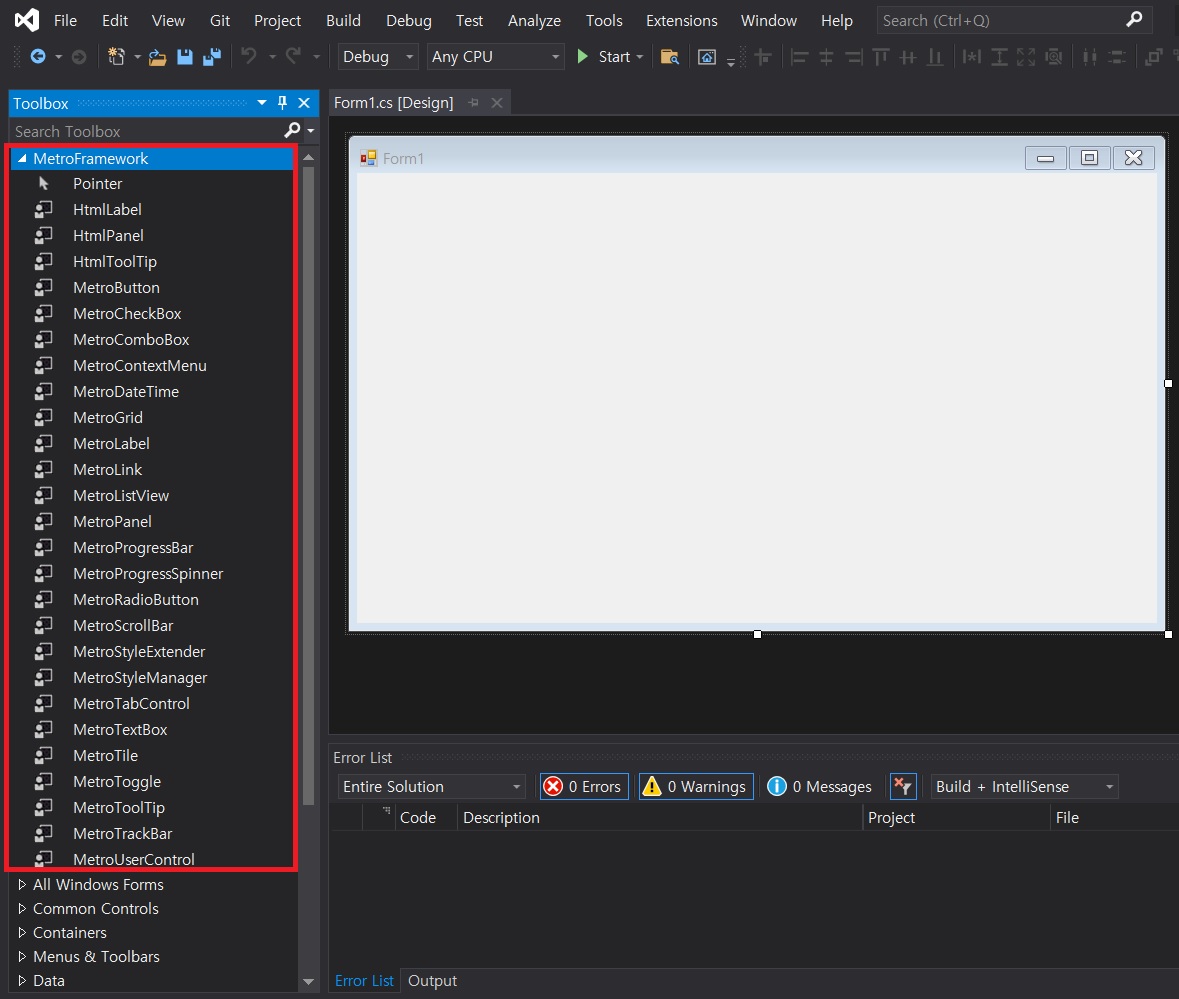The image size is (1179, 999).
Task: Close the Toolbox panel
Action: click(304, 103)
